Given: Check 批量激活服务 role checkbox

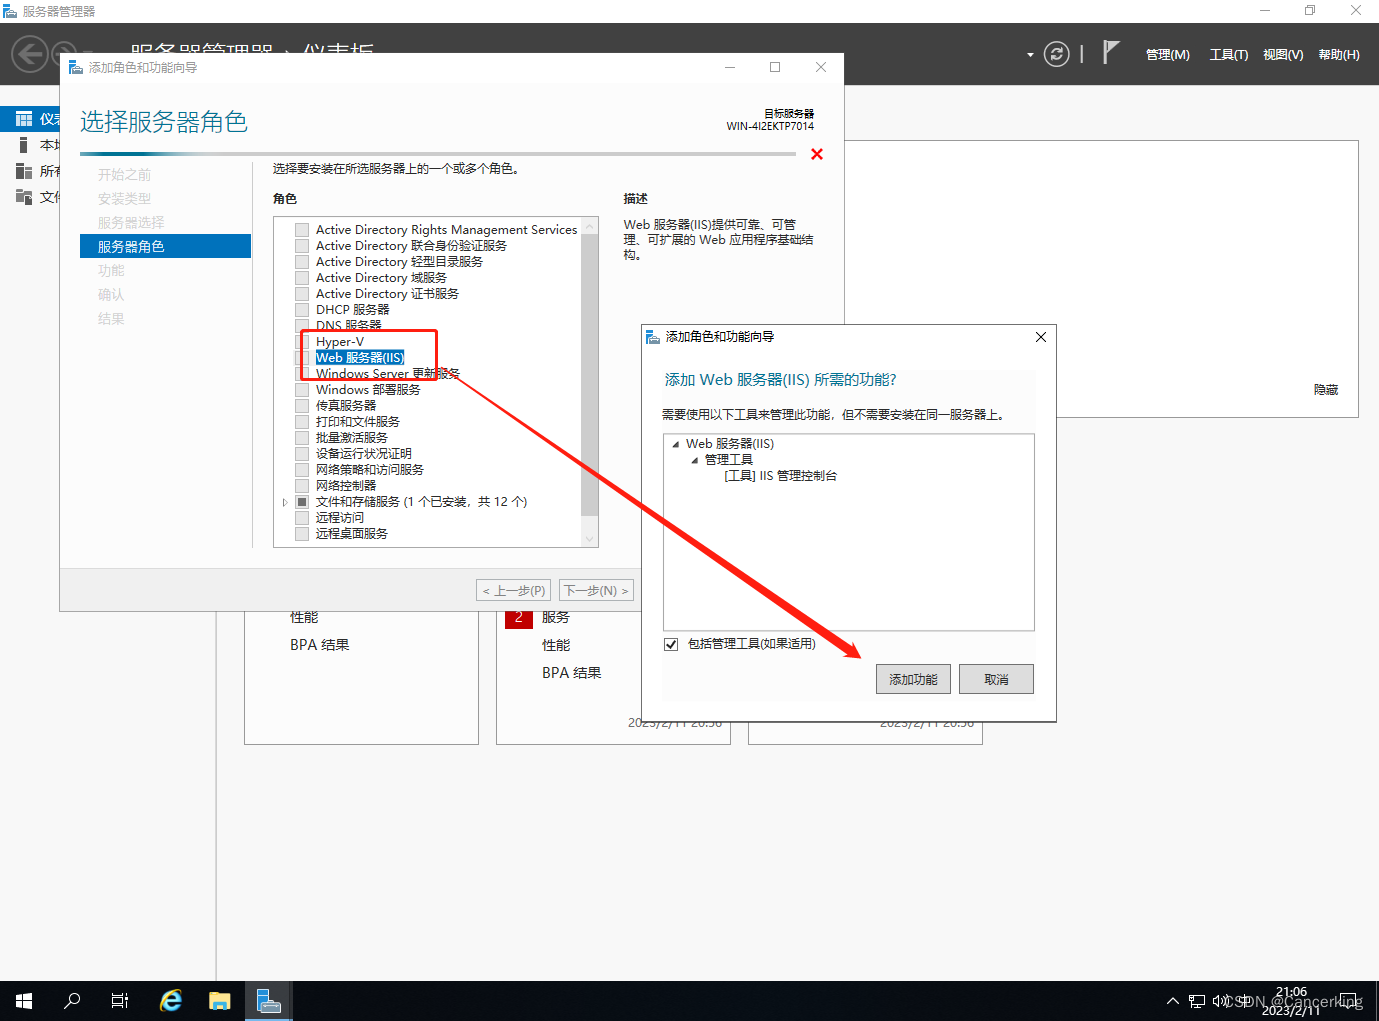Looking at the screenshot, I should tap(302, 438).
